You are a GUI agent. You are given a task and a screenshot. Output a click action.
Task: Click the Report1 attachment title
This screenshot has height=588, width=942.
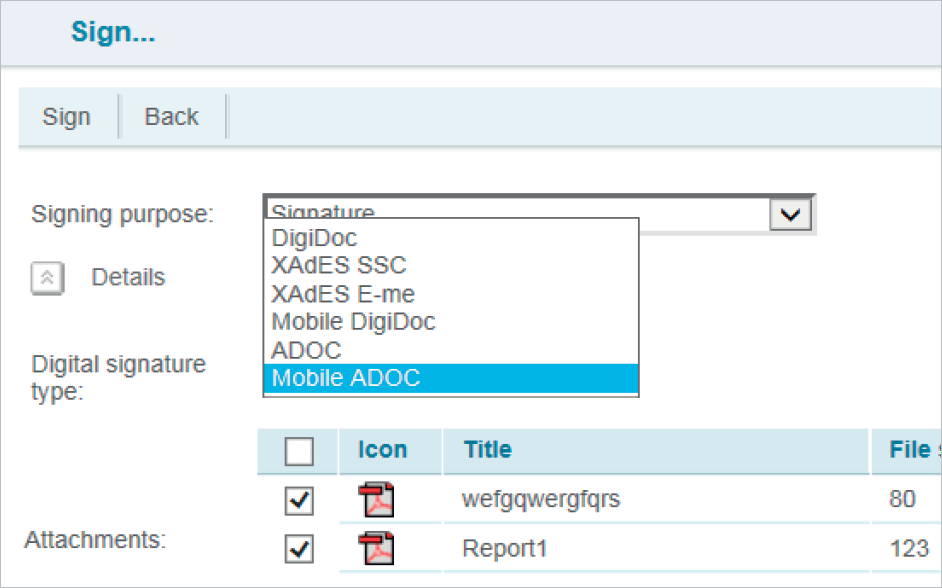click(505, 548)
